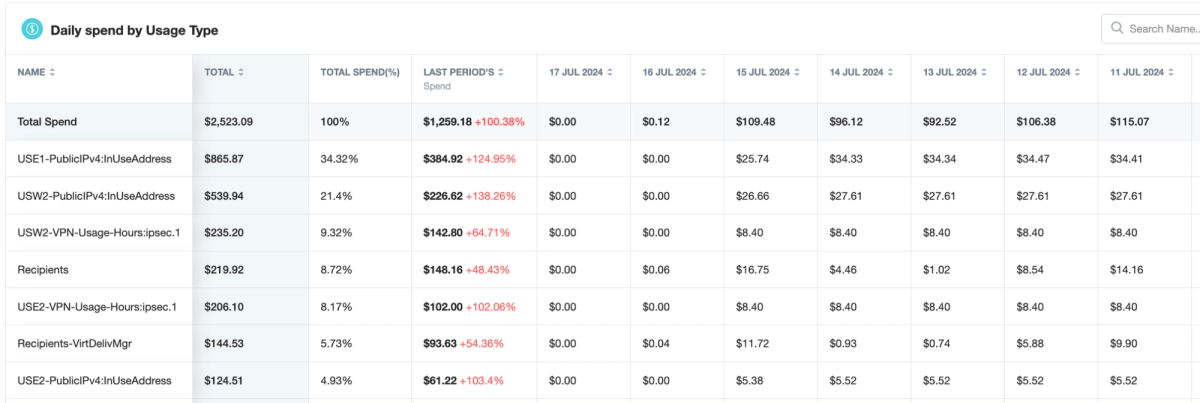Sort by 17 JUL 2024 column arrows
The image size is (1200, 403).
(609, 72)
